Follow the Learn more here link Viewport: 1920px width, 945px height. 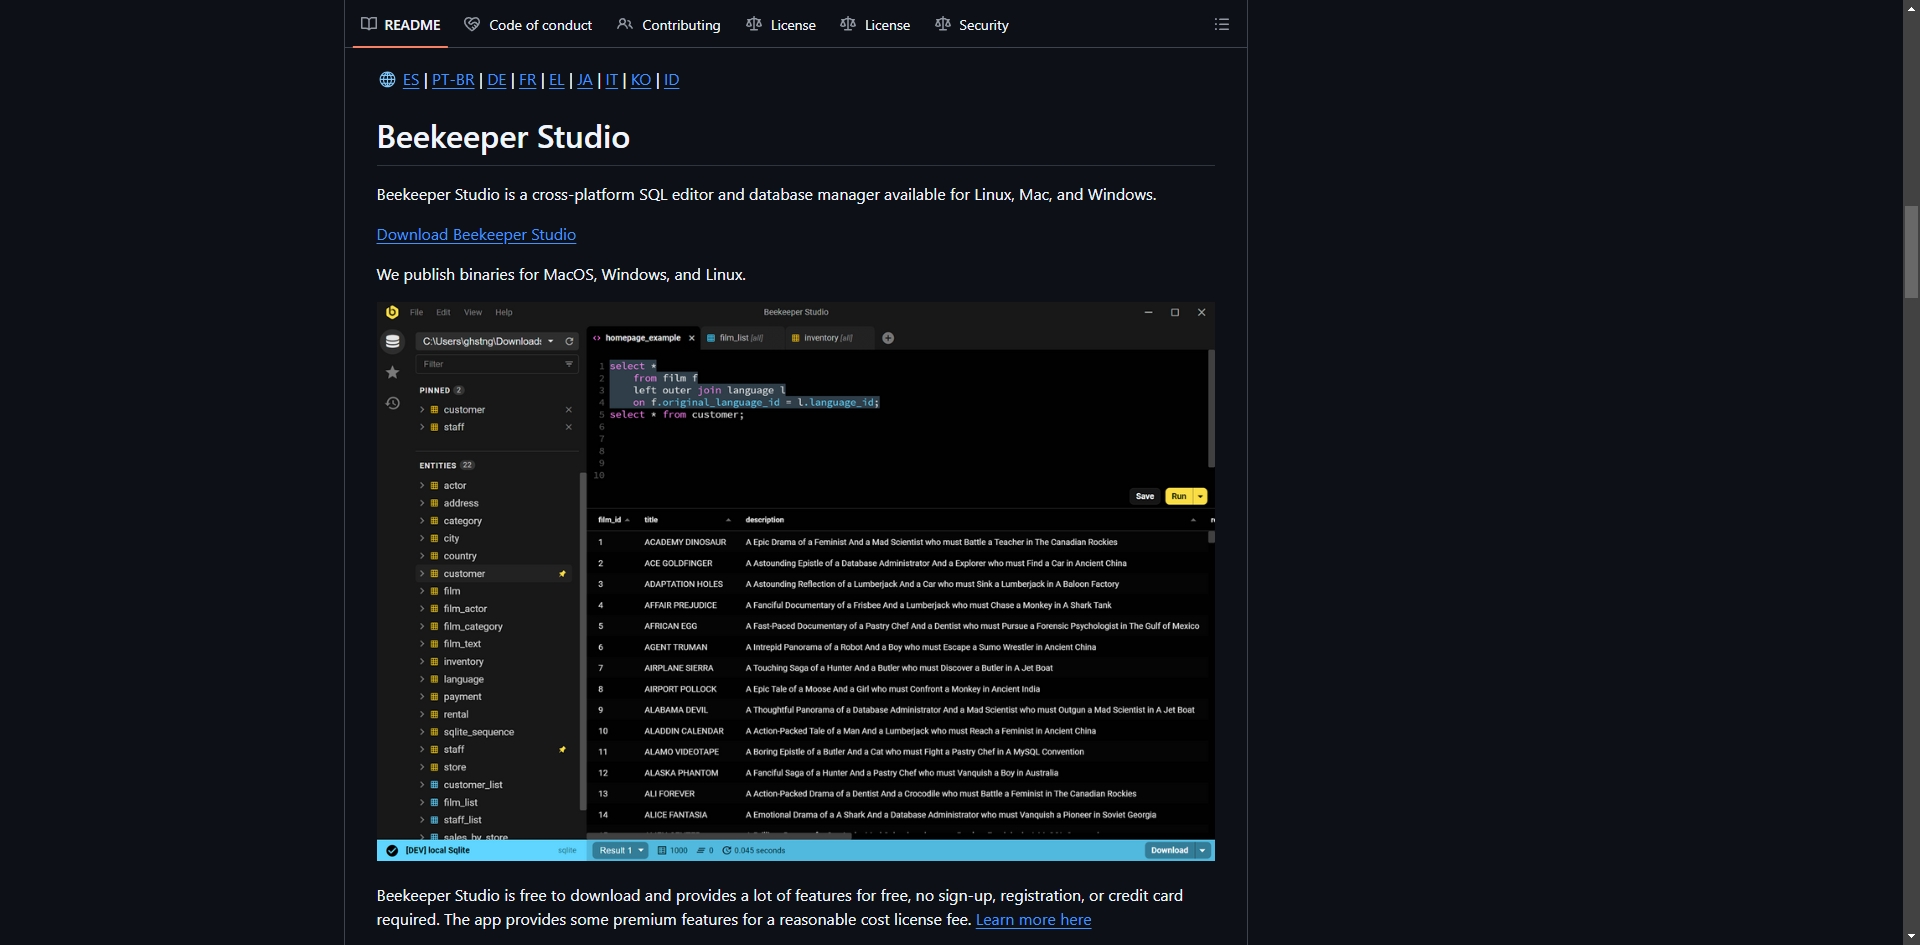(1033, 920)
